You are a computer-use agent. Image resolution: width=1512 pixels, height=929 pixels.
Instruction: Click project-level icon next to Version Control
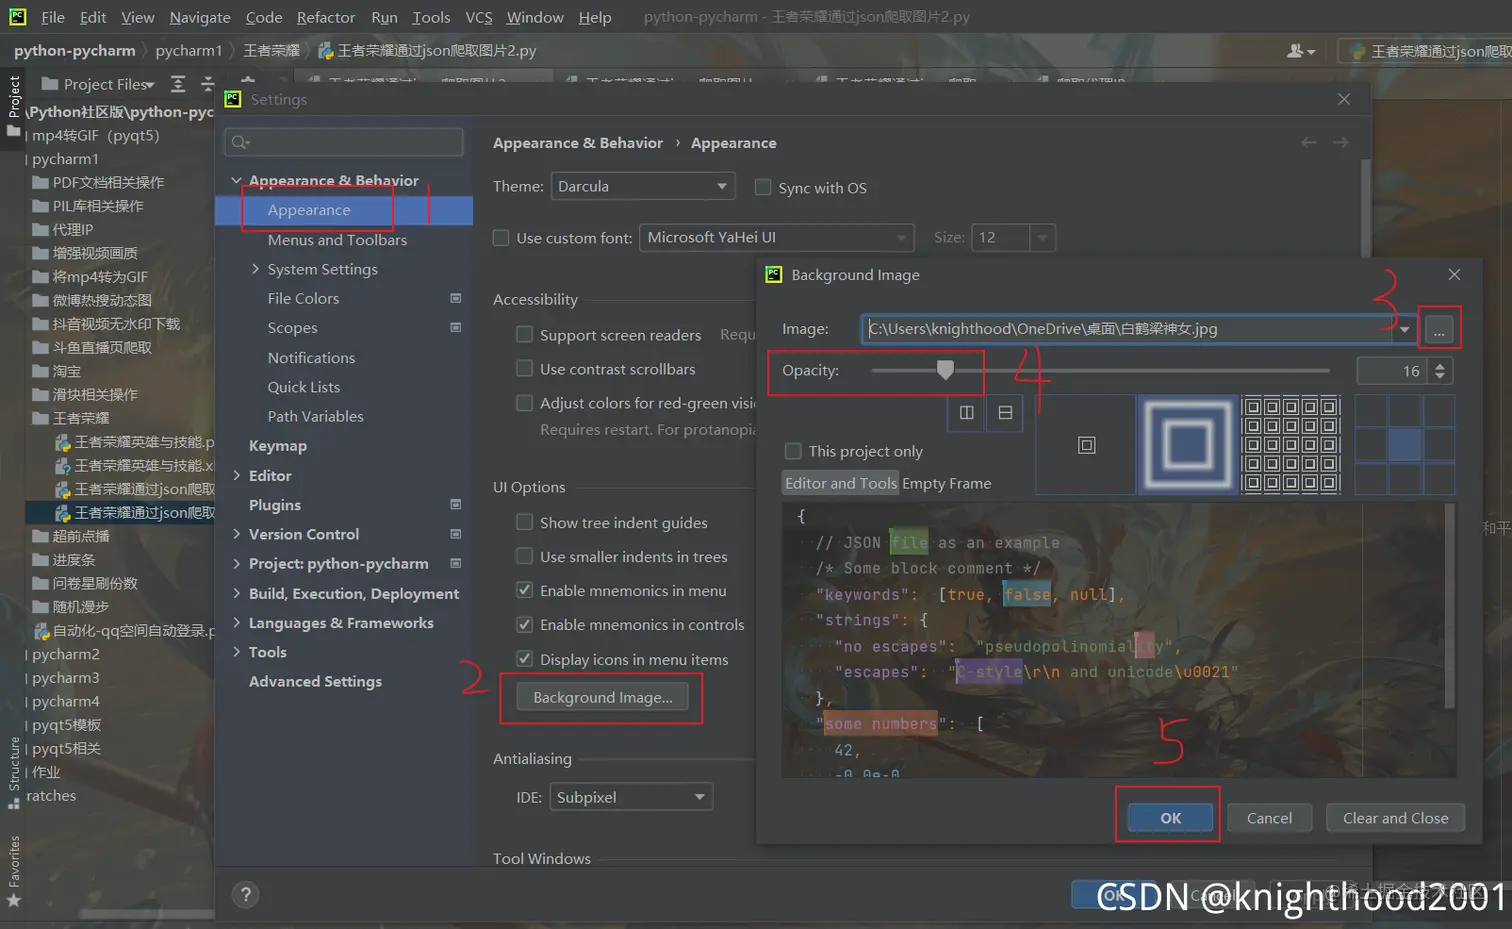point(456,534)
